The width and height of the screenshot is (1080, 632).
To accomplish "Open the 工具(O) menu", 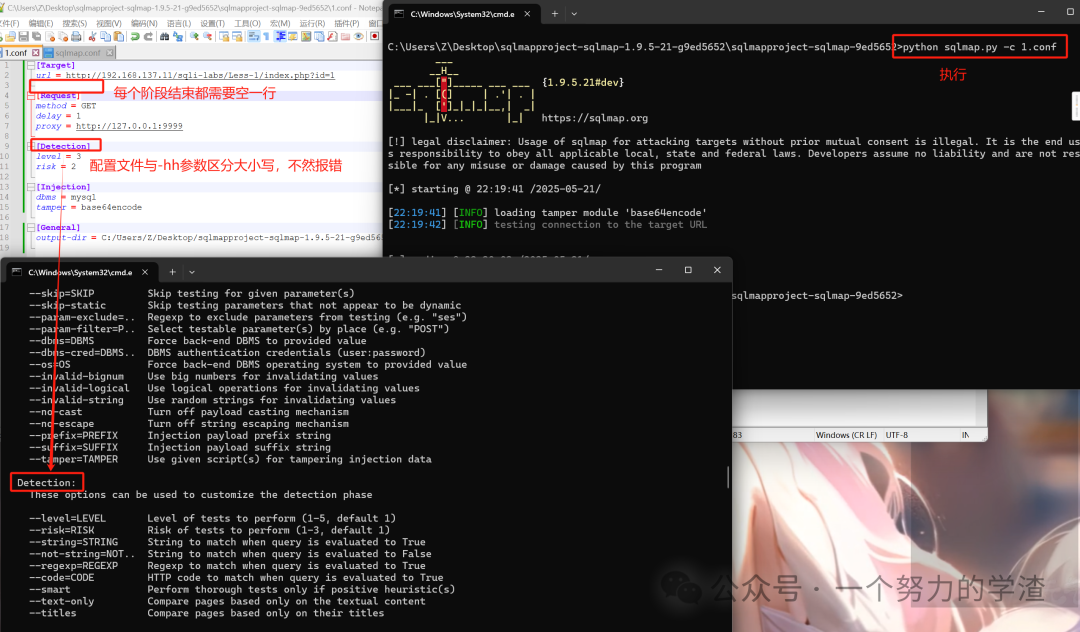I will (x=247, y=23).
